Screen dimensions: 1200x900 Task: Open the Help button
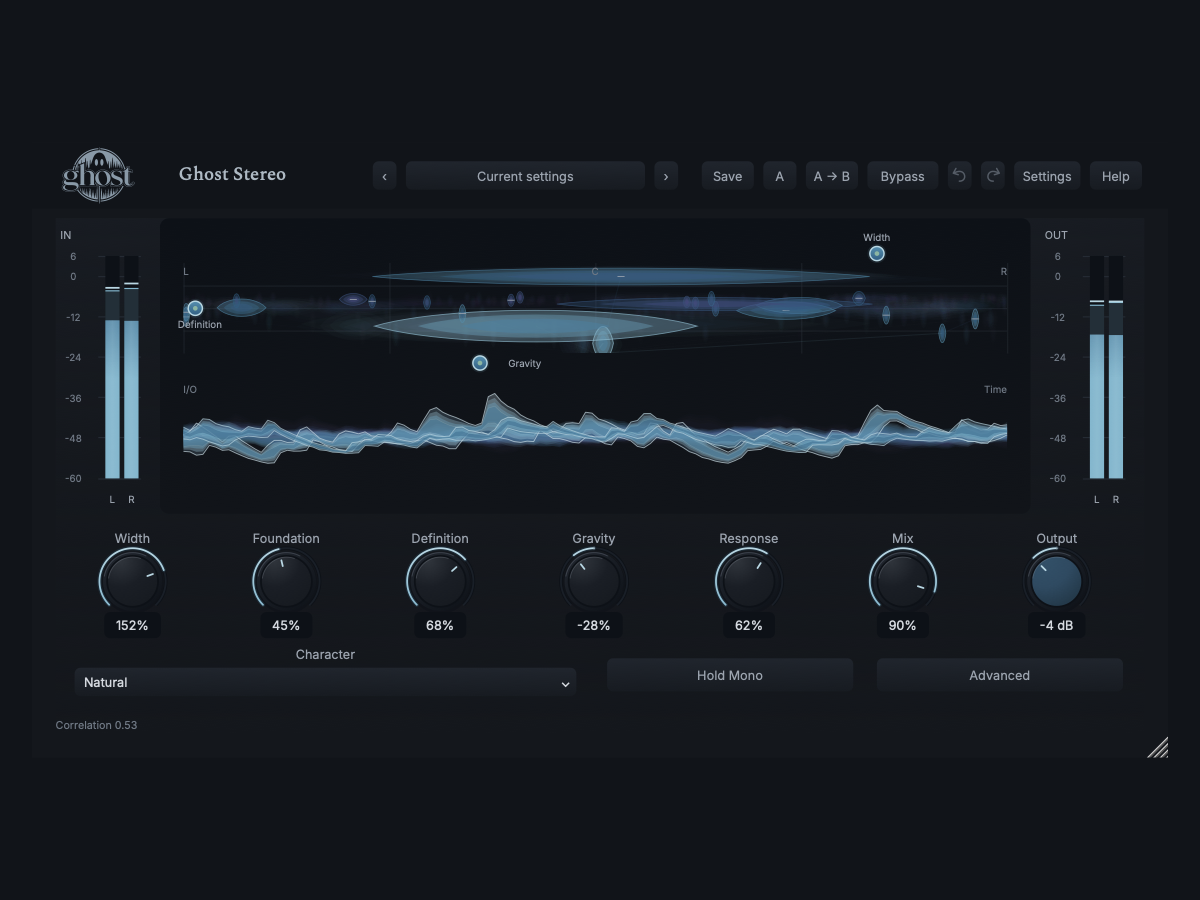[1115, 176]
